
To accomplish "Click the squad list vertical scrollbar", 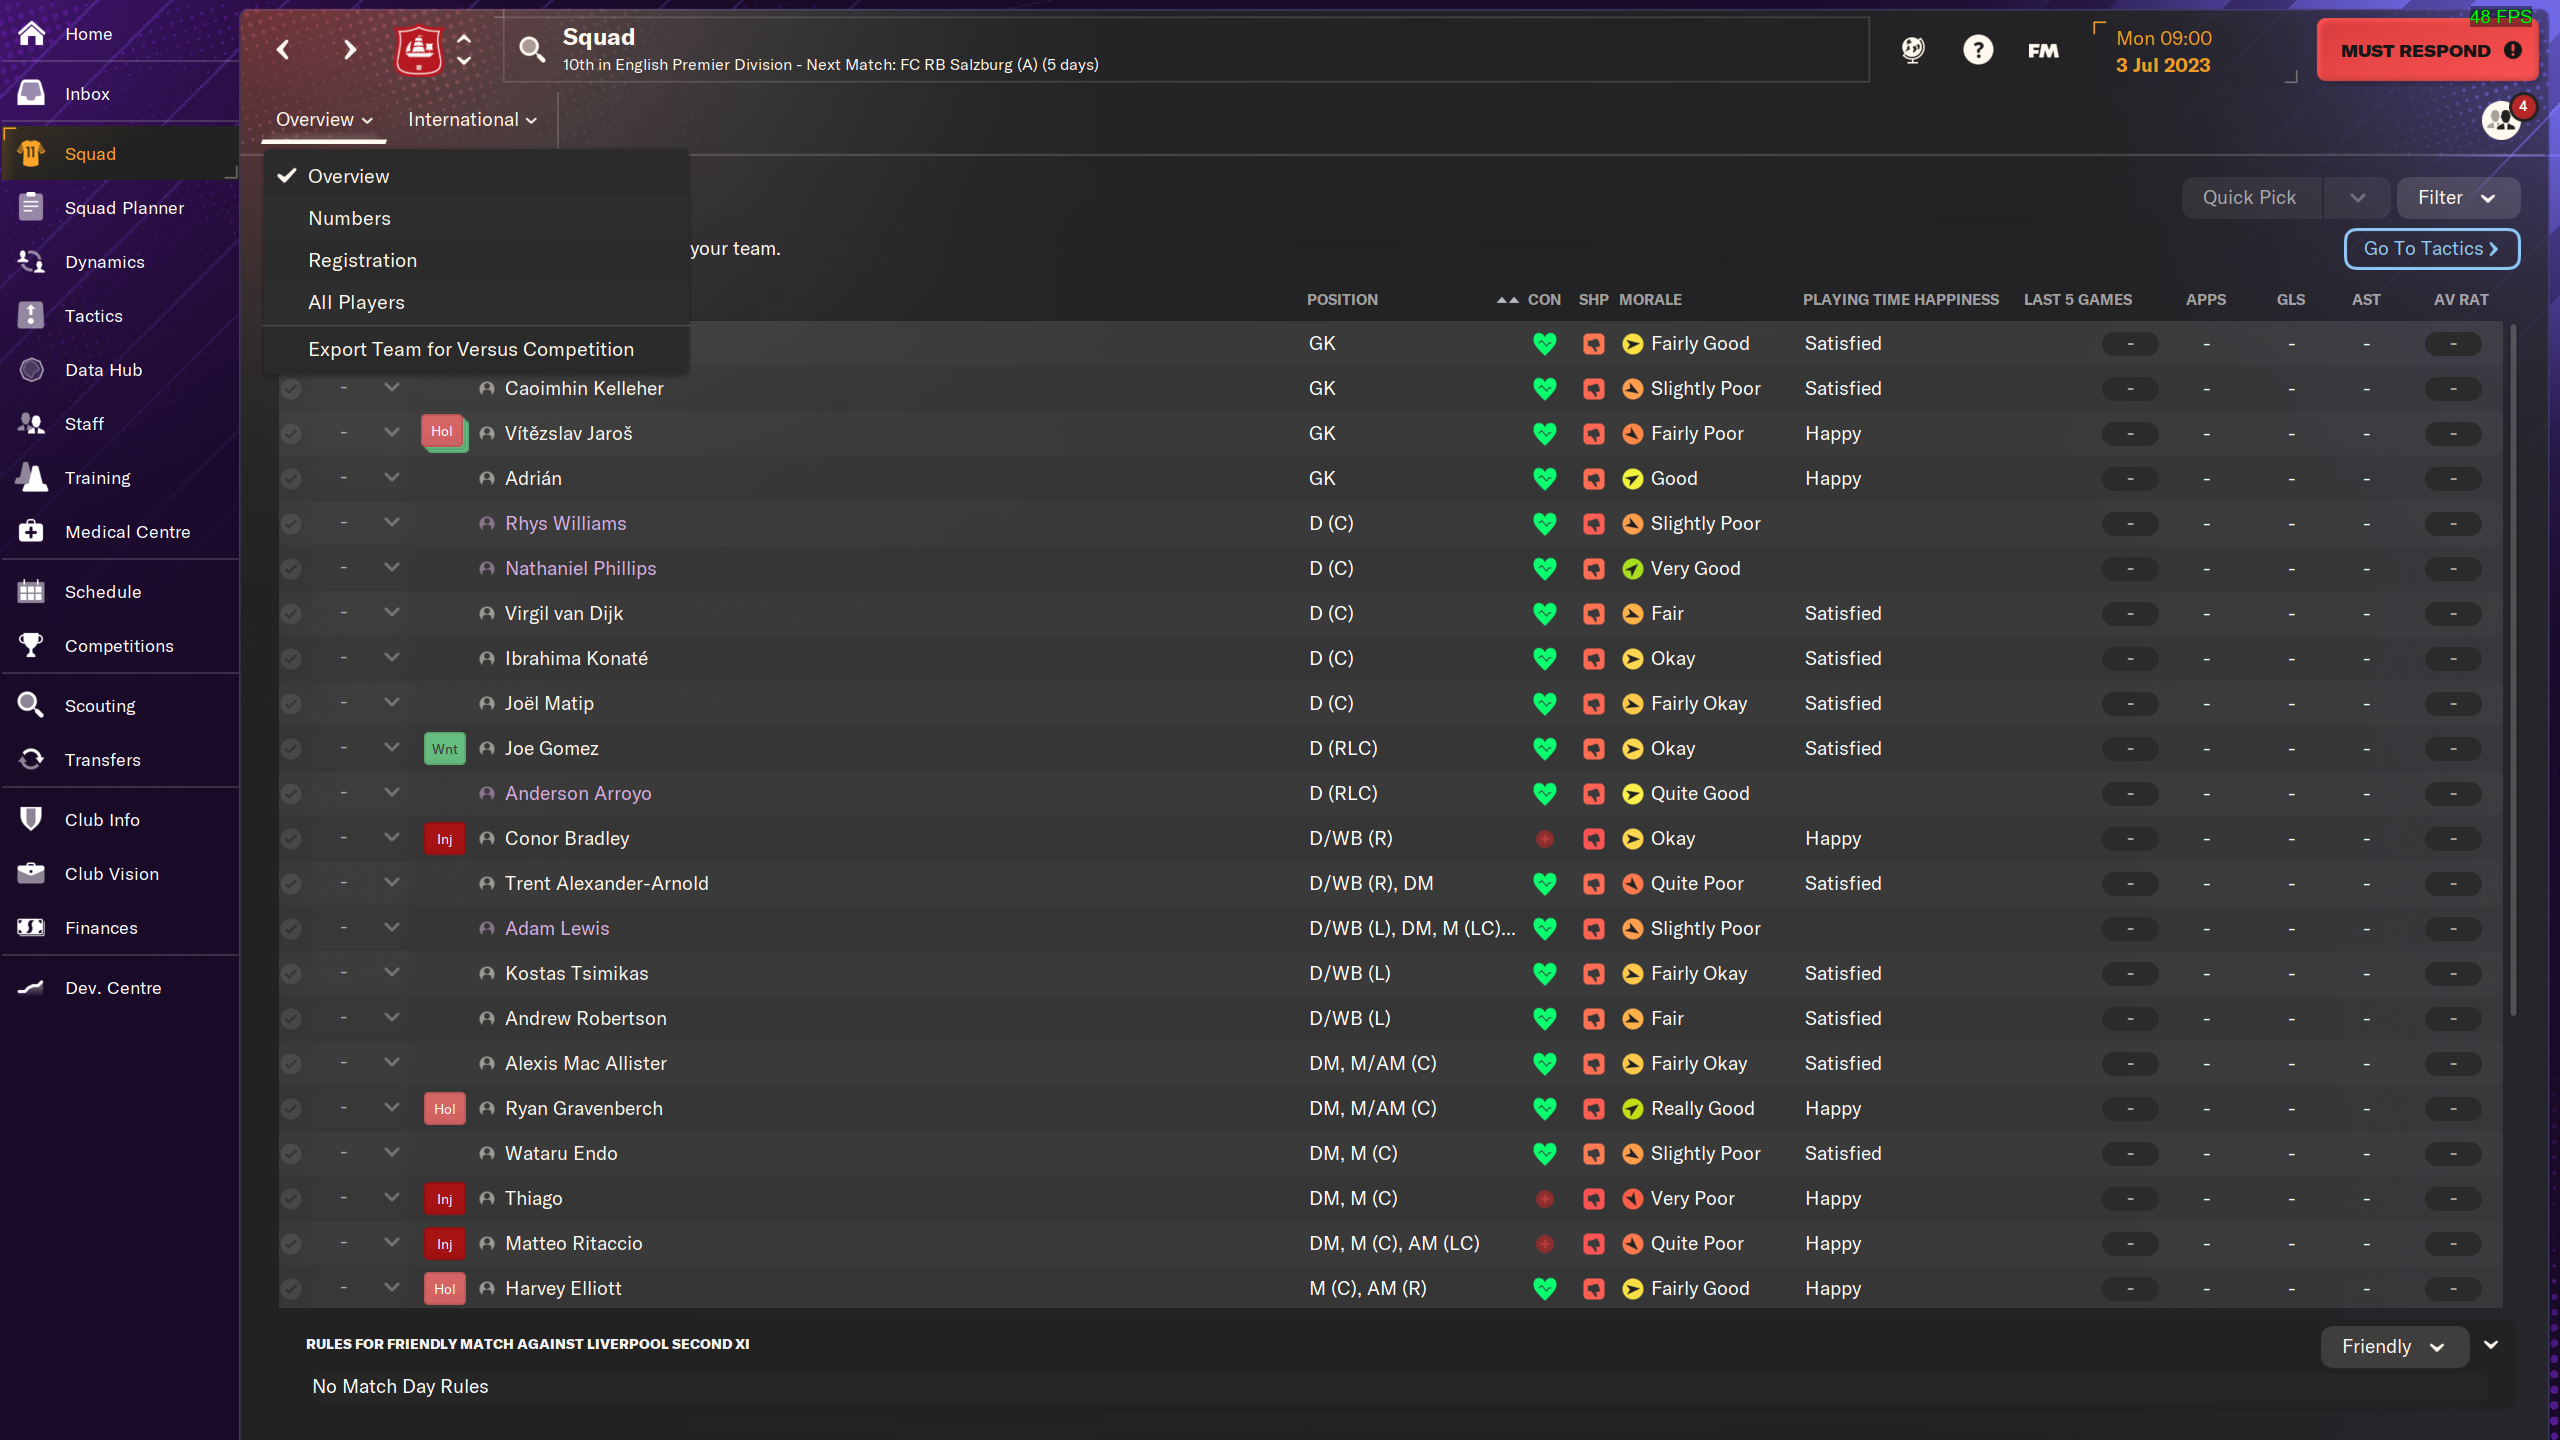I will [x=2513, y=668].
